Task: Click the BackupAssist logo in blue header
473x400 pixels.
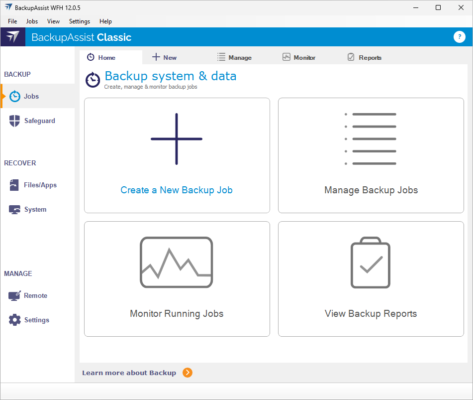Action: (x=13, y=37)
